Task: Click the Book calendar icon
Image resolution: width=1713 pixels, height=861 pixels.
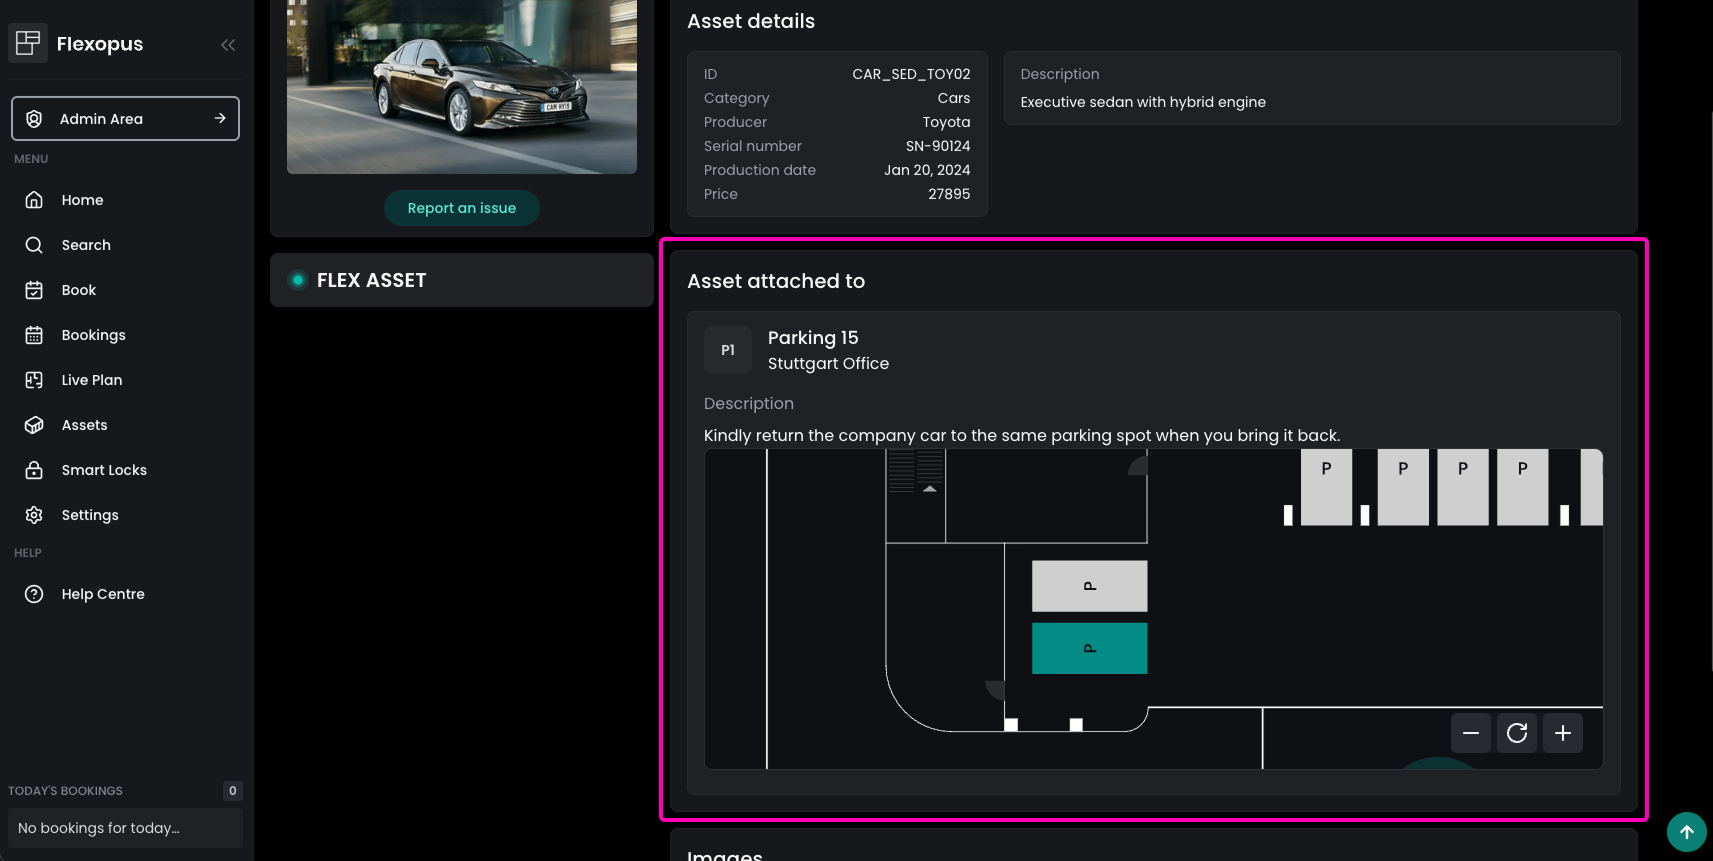Action: point(34,290)
